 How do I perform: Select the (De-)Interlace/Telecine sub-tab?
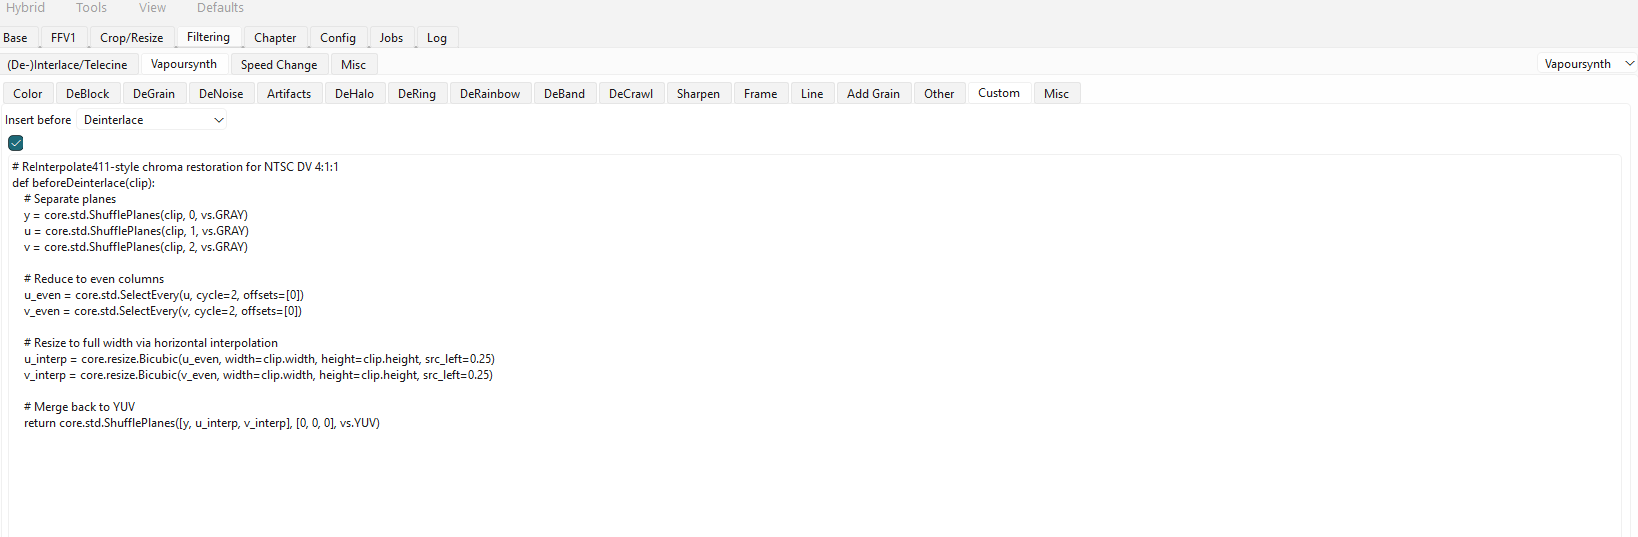tap(67, 65)
